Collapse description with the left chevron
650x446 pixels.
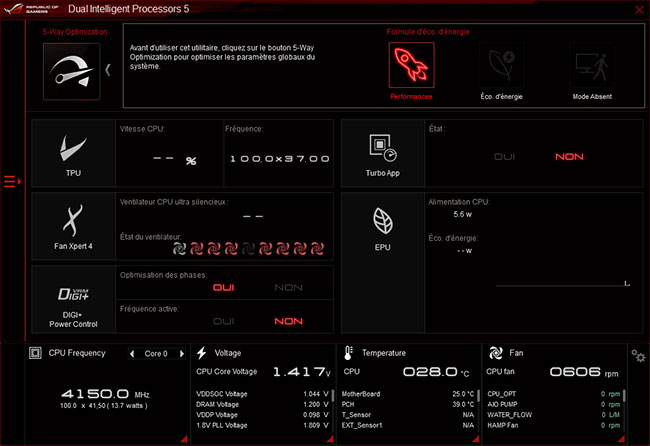tap(108, 69)
